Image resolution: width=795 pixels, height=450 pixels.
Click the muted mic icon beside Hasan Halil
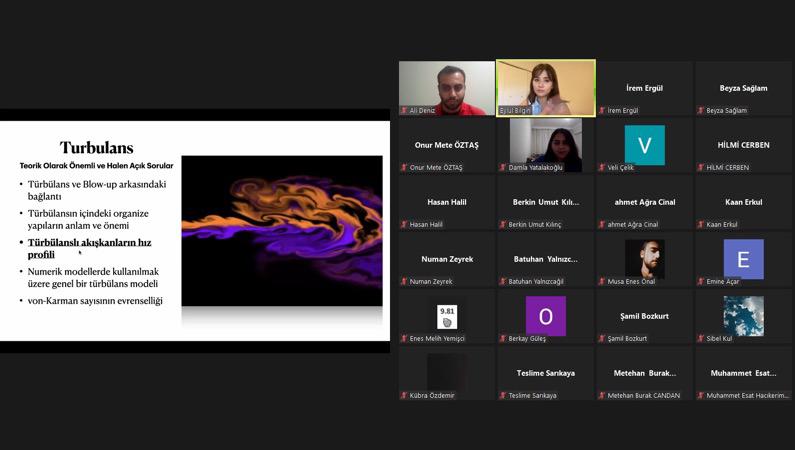405,225
